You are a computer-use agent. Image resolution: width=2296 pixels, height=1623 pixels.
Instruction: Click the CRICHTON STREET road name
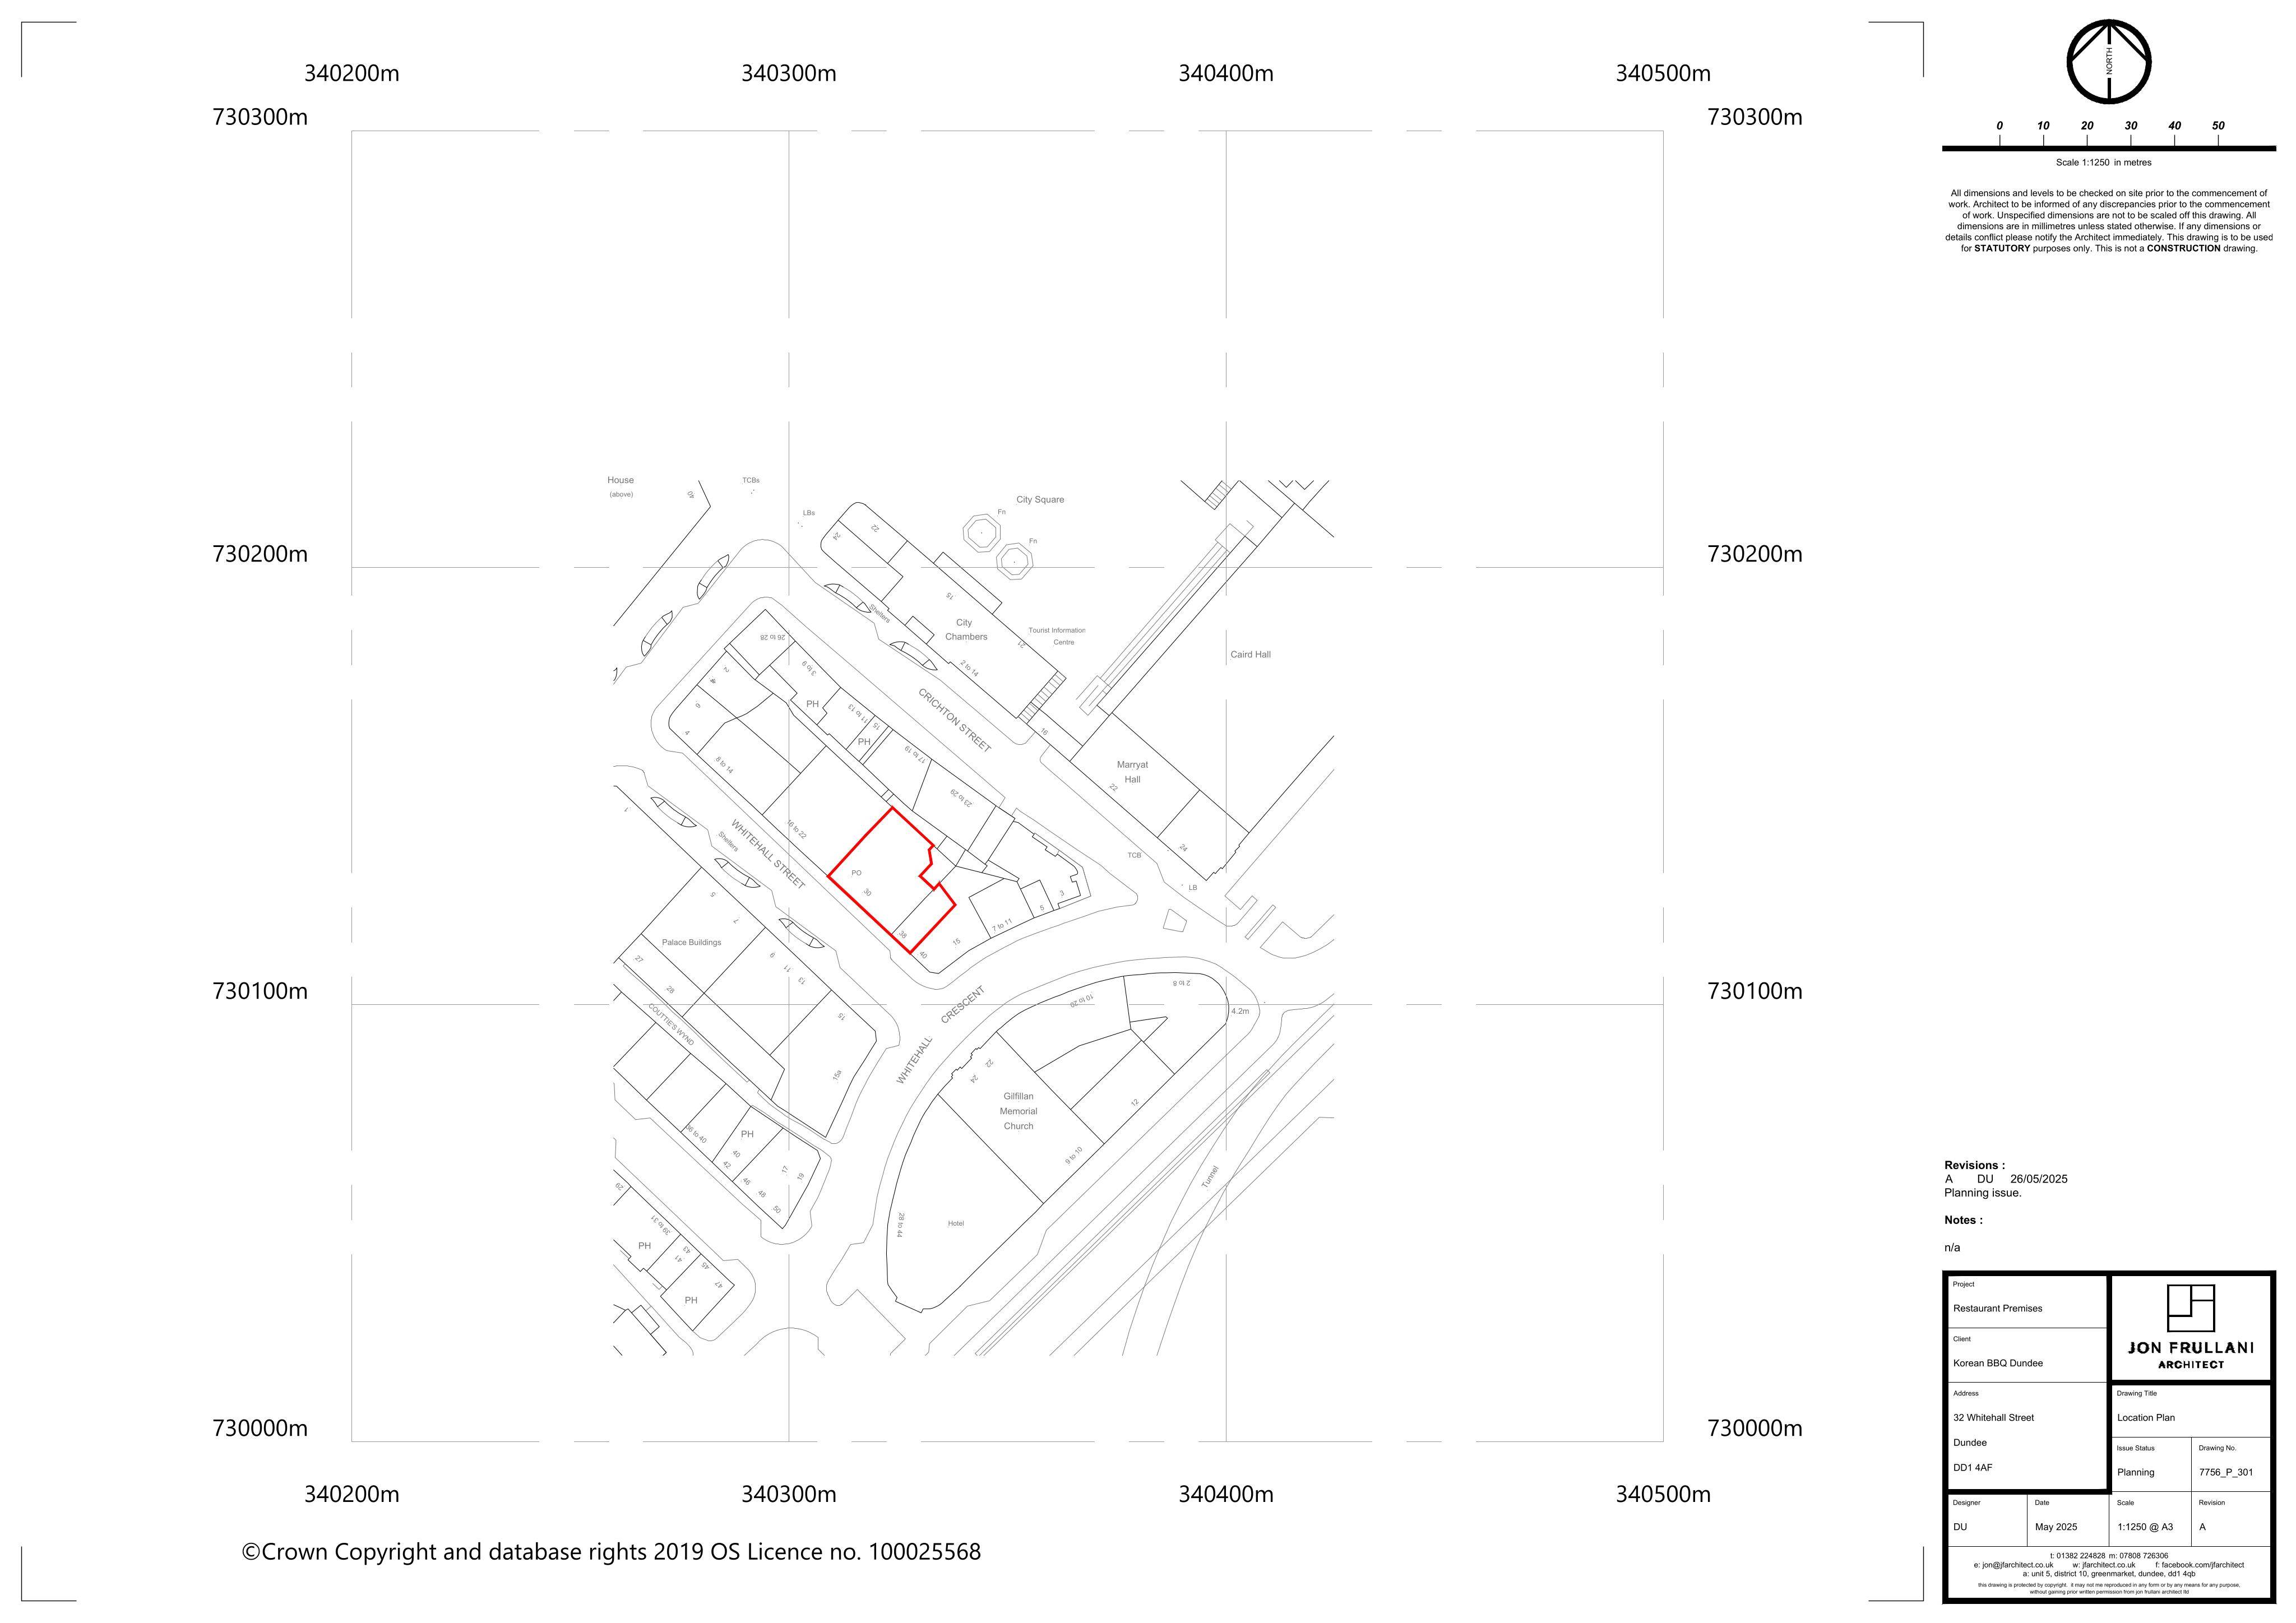coord(954,721)
